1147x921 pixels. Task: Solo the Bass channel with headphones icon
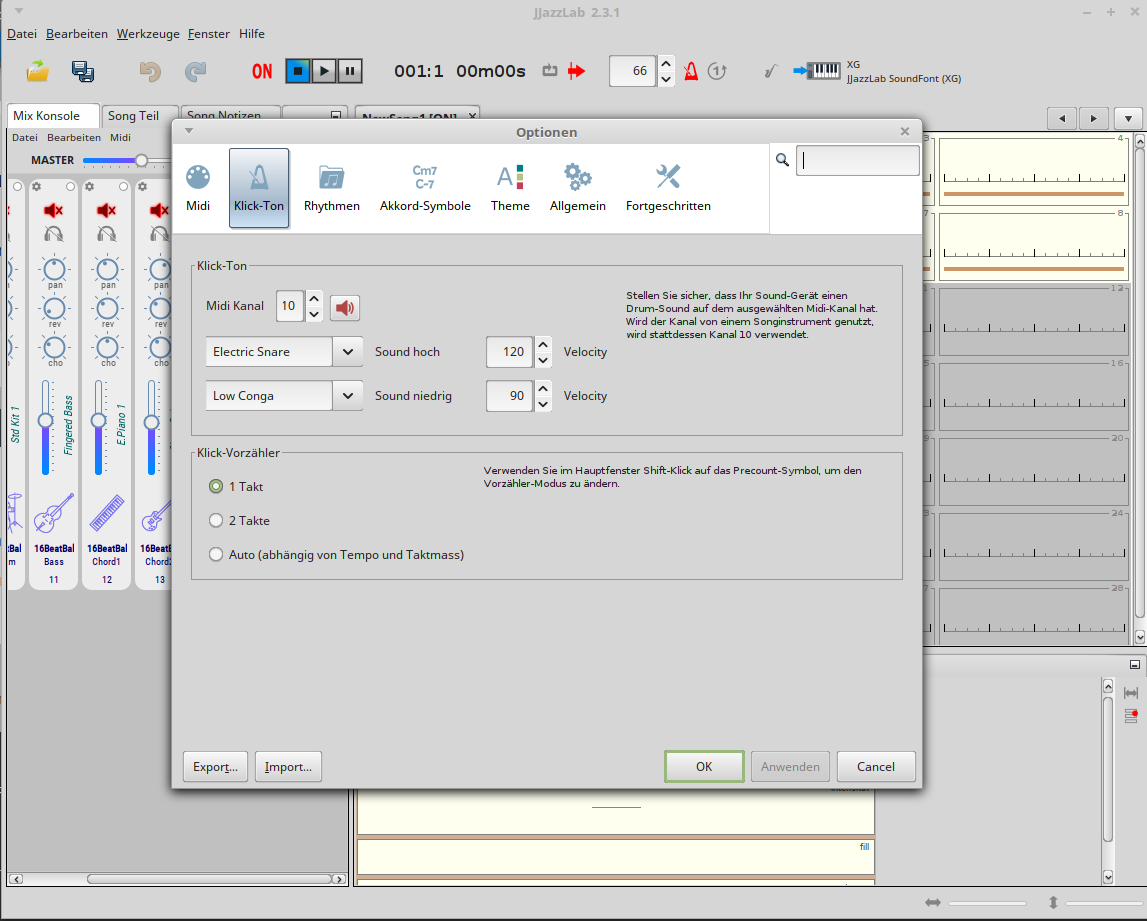53,234
